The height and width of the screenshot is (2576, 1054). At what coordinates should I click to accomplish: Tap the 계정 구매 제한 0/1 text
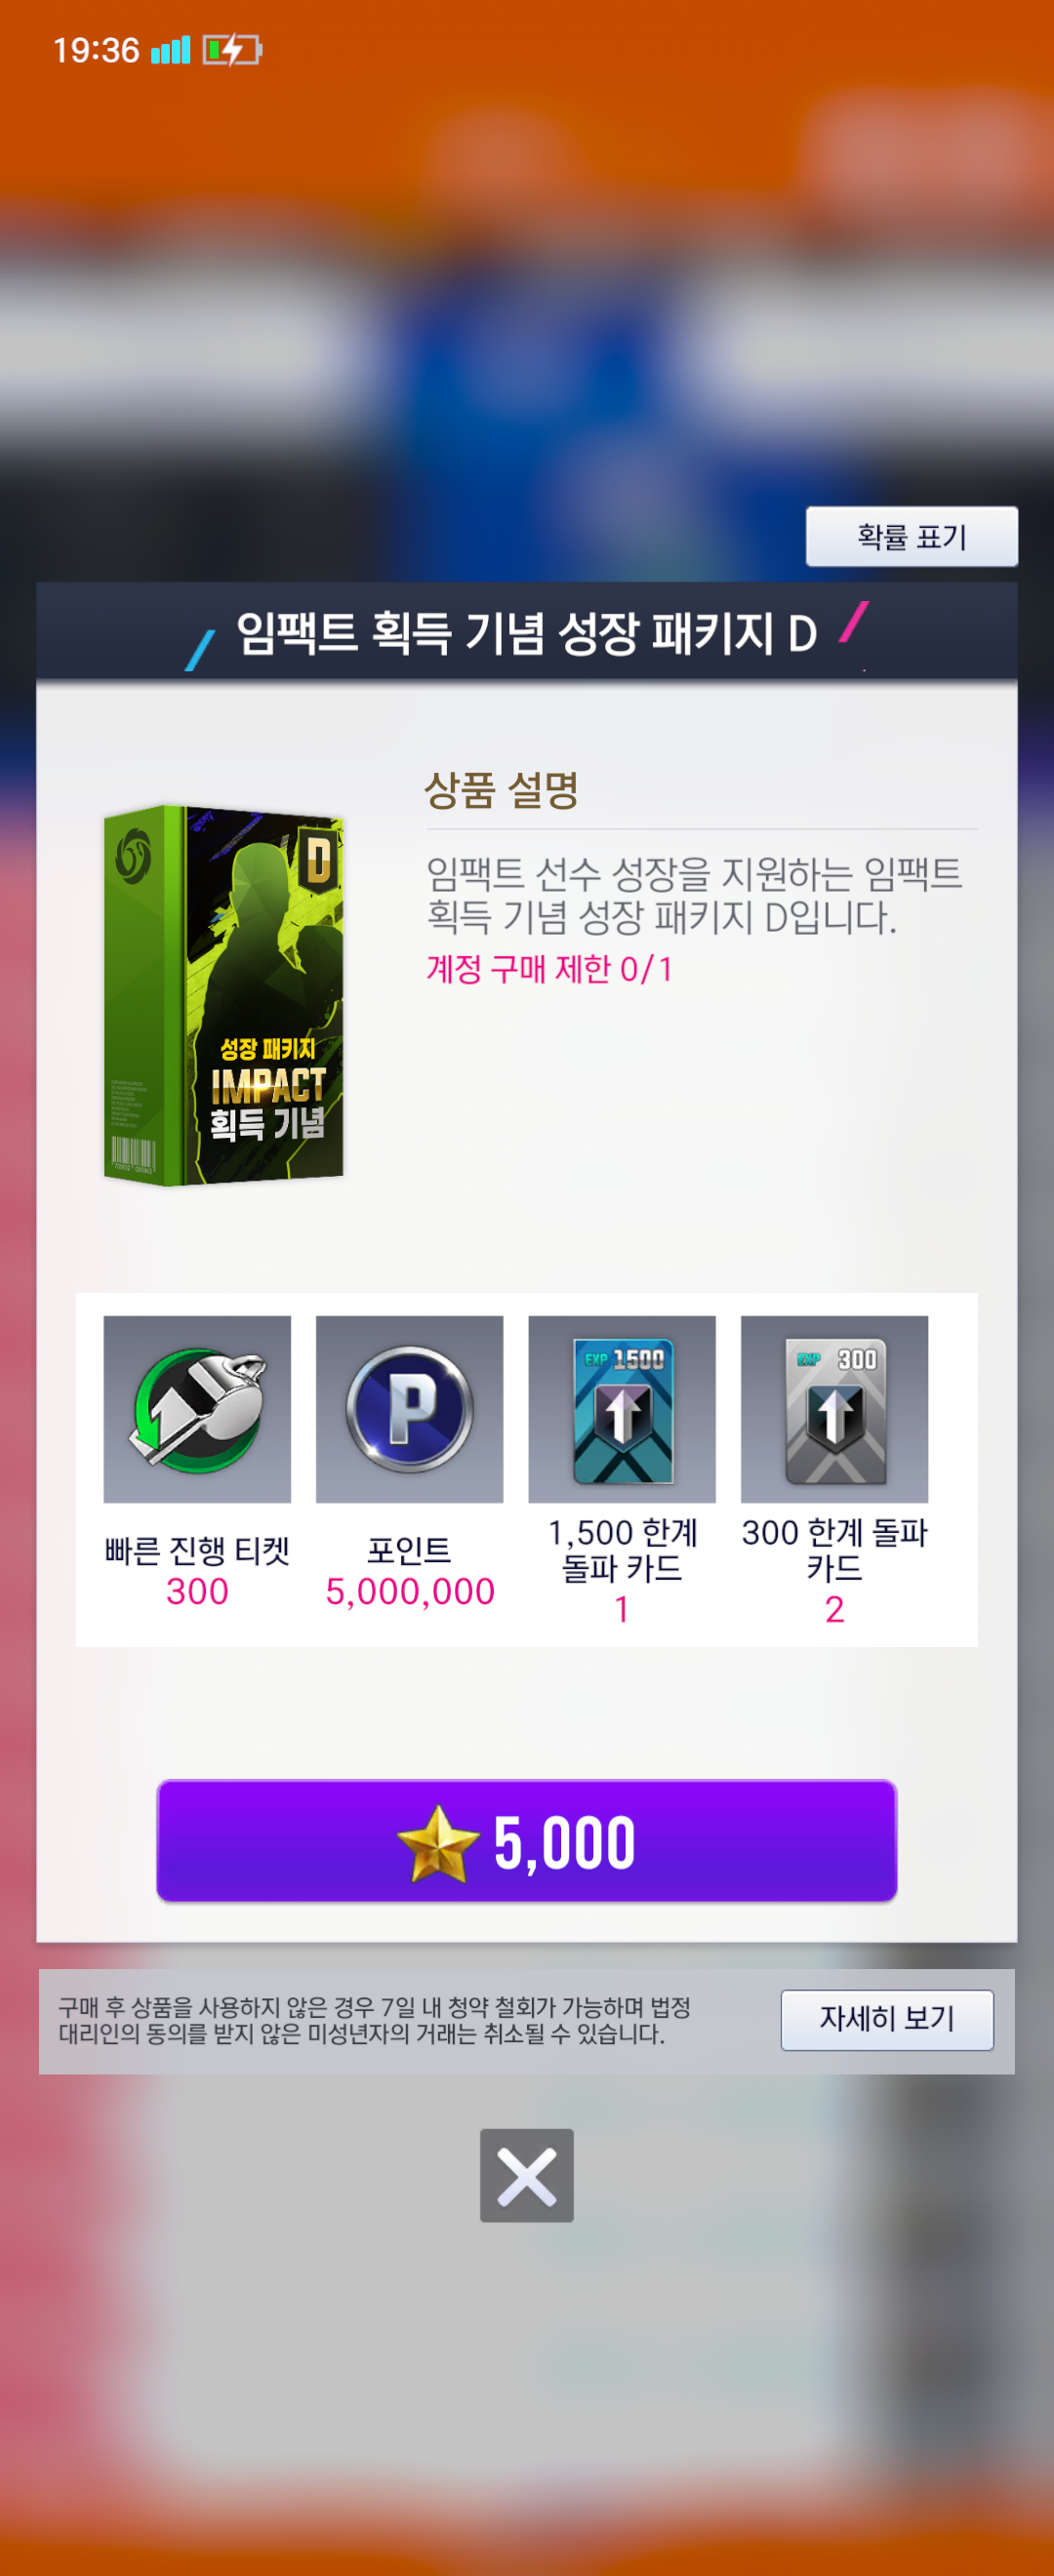[x=550, y=968]
